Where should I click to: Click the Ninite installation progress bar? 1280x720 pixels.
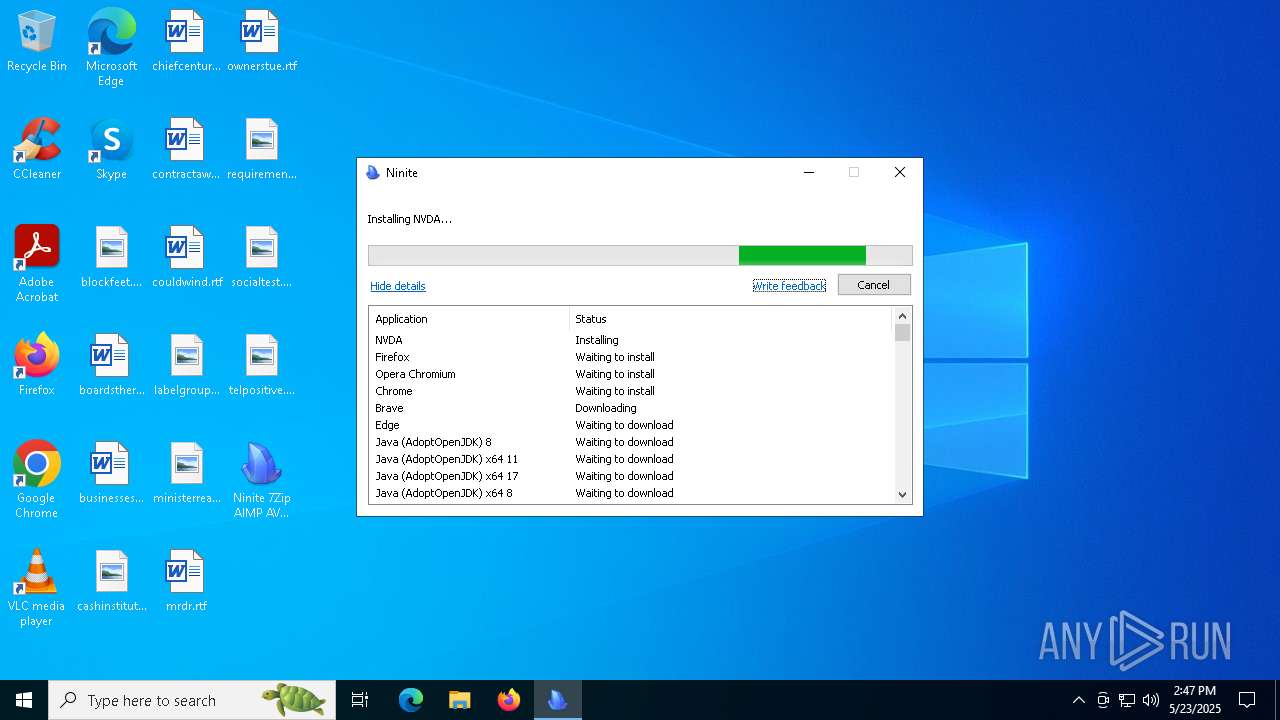point(640,255)
